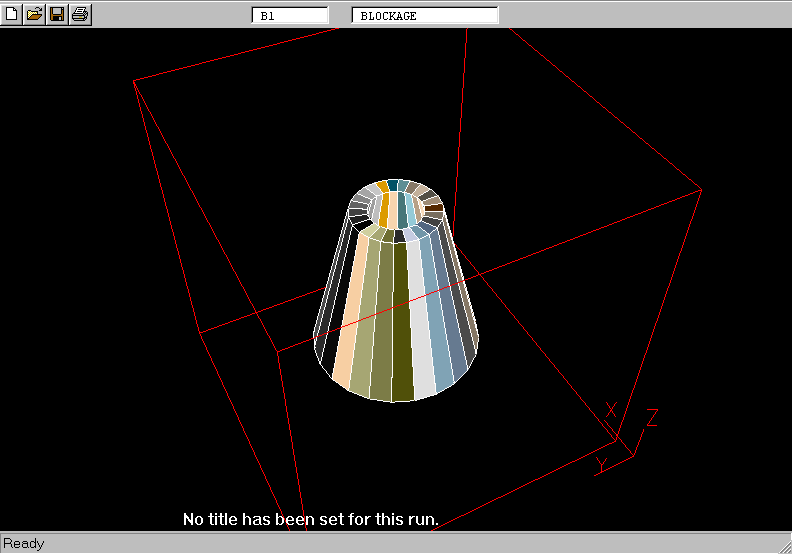The height and width of the screenshot is (554, 792).
Task: Click the BLOCKAGE object type field
Action: click(x=425, y=16)
